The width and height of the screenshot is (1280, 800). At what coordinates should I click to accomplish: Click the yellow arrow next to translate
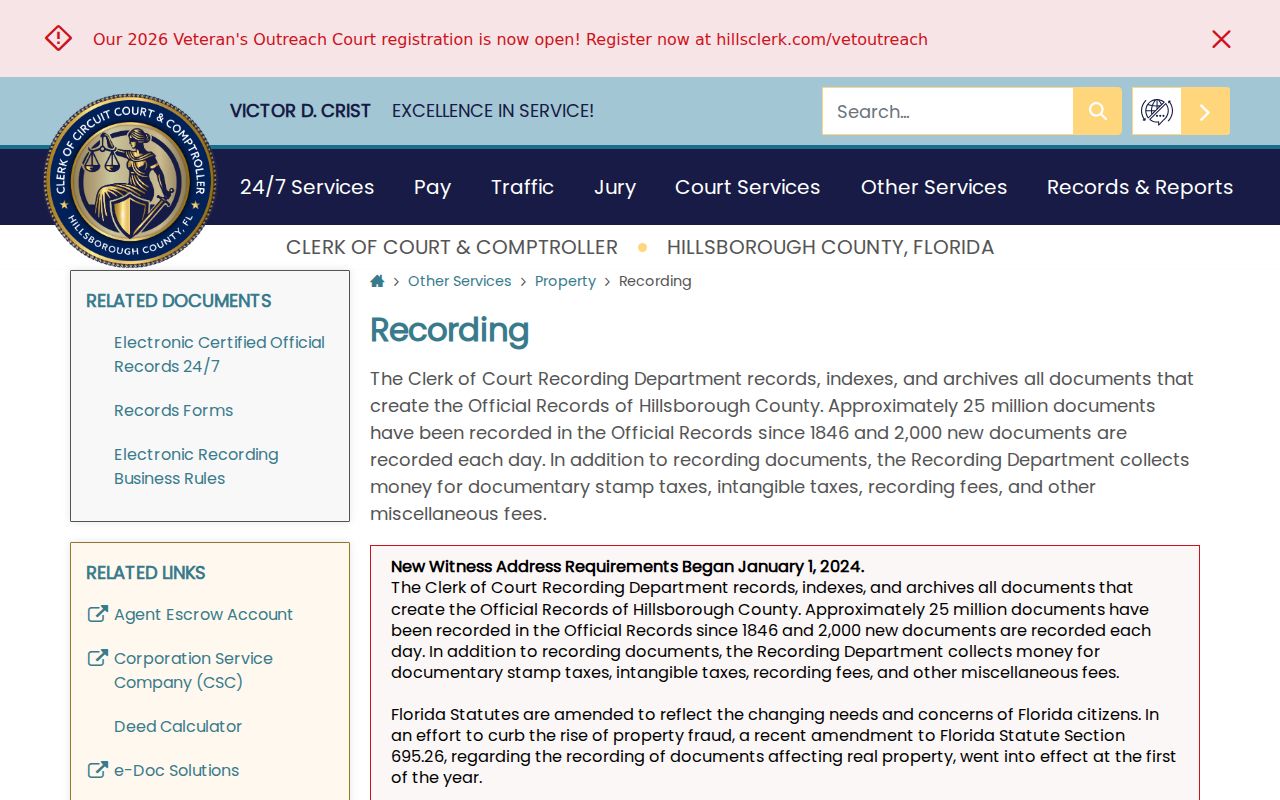point(1205,111)
